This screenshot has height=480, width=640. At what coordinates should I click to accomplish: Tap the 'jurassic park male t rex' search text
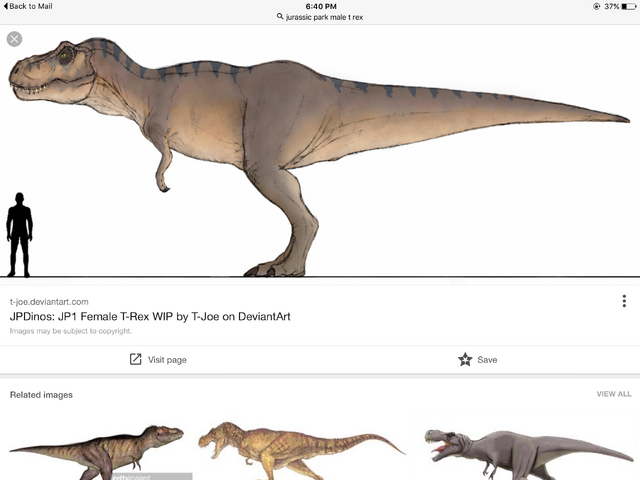coord(324,17)
